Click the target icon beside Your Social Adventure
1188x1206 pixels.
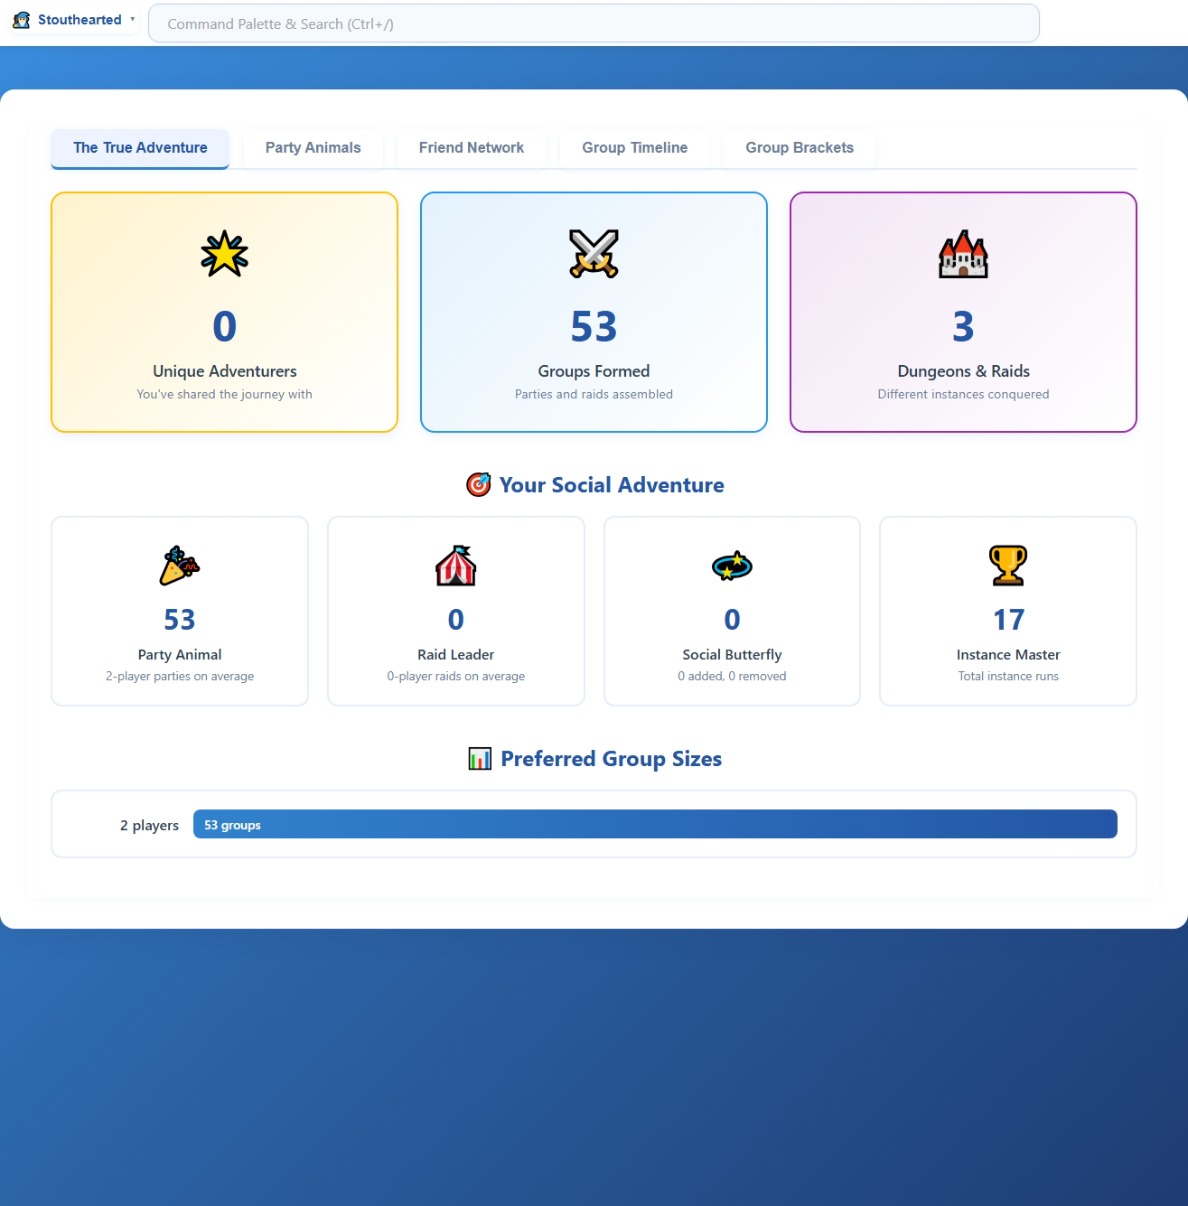479,485
